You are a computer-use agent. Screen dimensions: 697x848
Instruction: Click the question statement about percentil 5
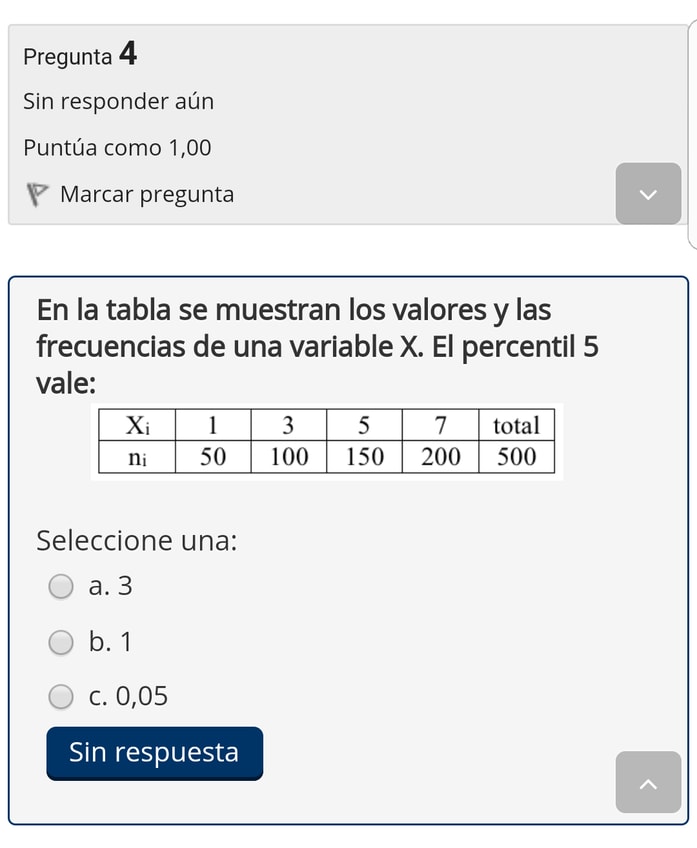[317, 346]
